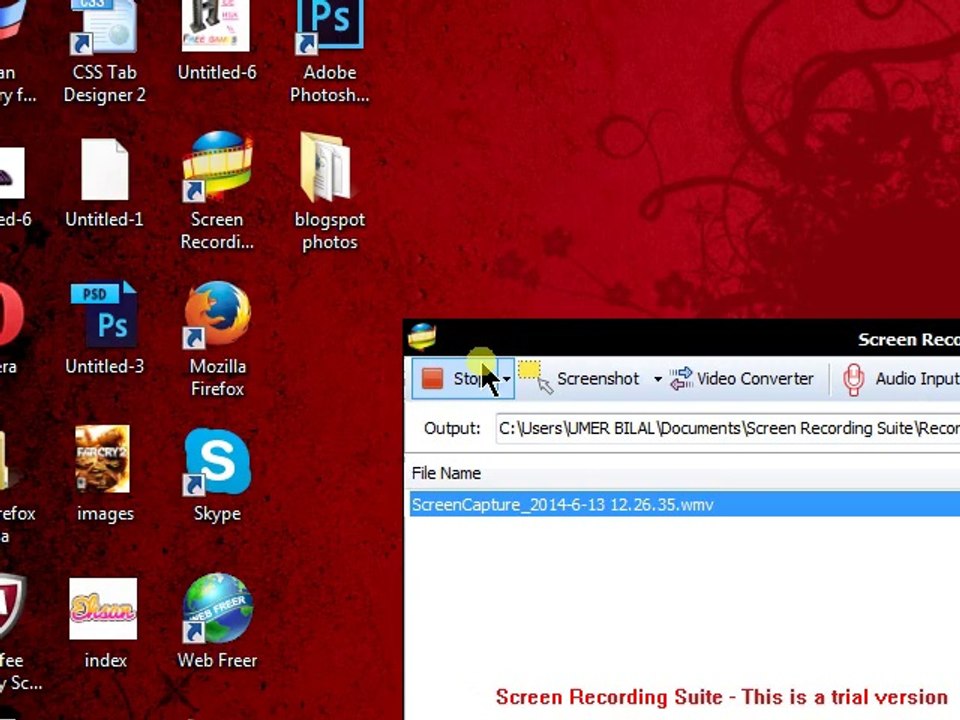This screenshot has width=960, height=720.
Task: Open the Adobe Photoshop desktop shortcut
Action: coord(329,52)
